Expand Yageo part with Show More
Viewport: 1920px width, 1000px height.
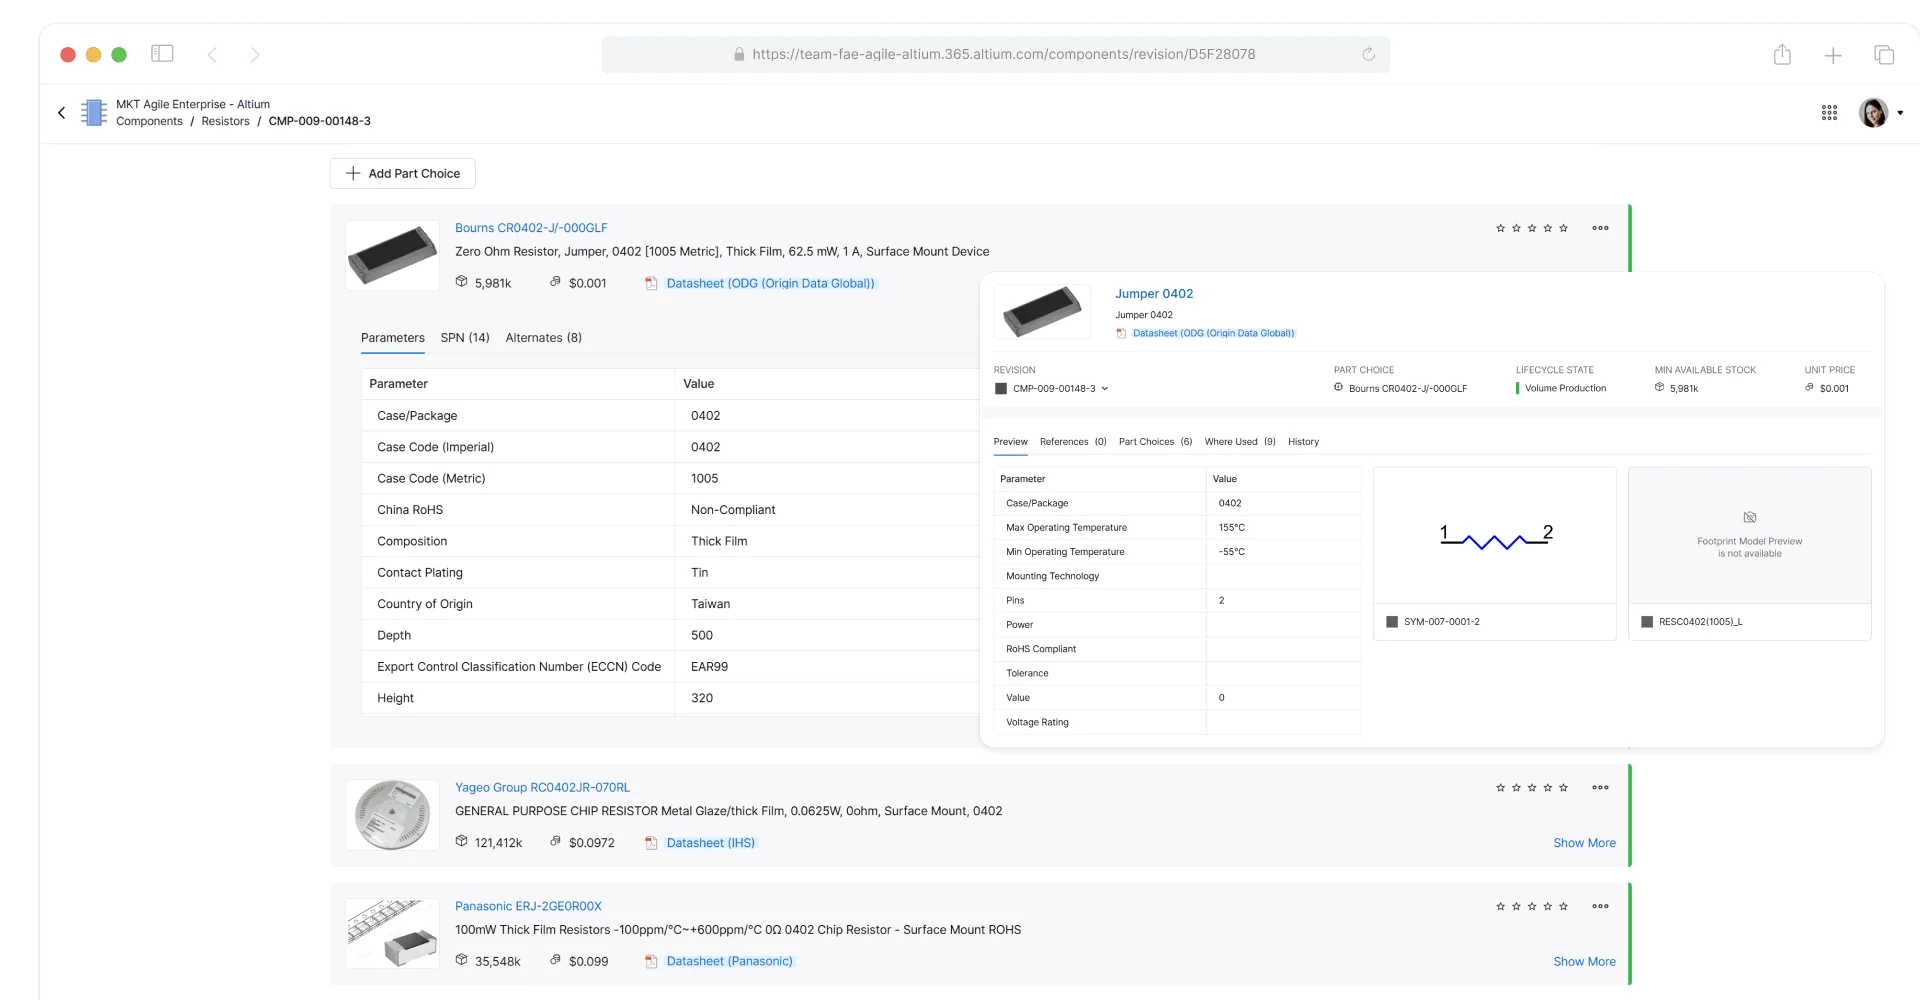[1584, 843]
